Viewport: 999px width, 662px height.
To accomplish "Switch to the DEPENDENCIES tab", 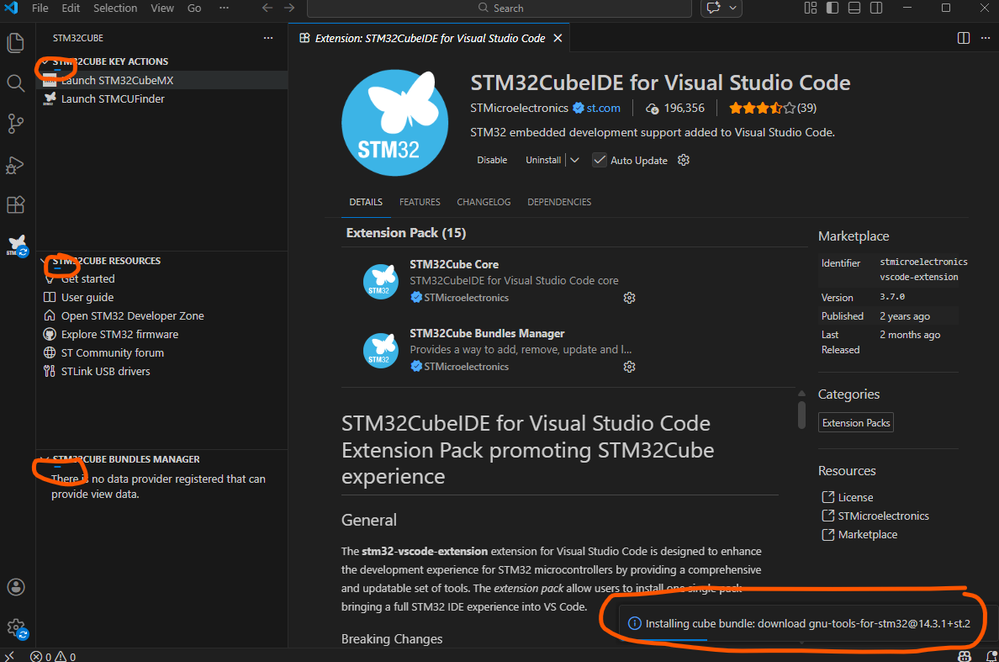I will 559,202.
